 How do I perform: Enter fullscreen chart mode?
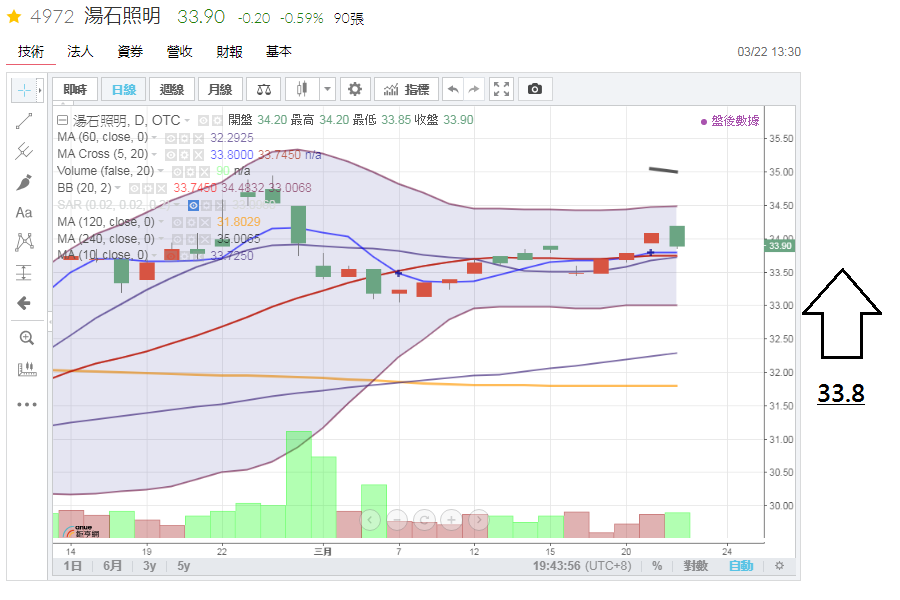coord(501,90)
